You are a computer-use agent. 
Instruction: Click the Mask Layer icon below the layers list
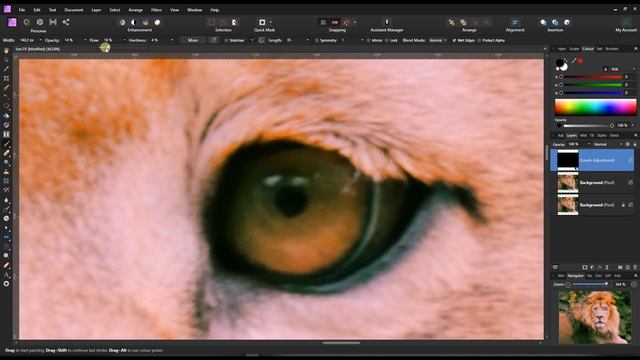tap(584, 267)
